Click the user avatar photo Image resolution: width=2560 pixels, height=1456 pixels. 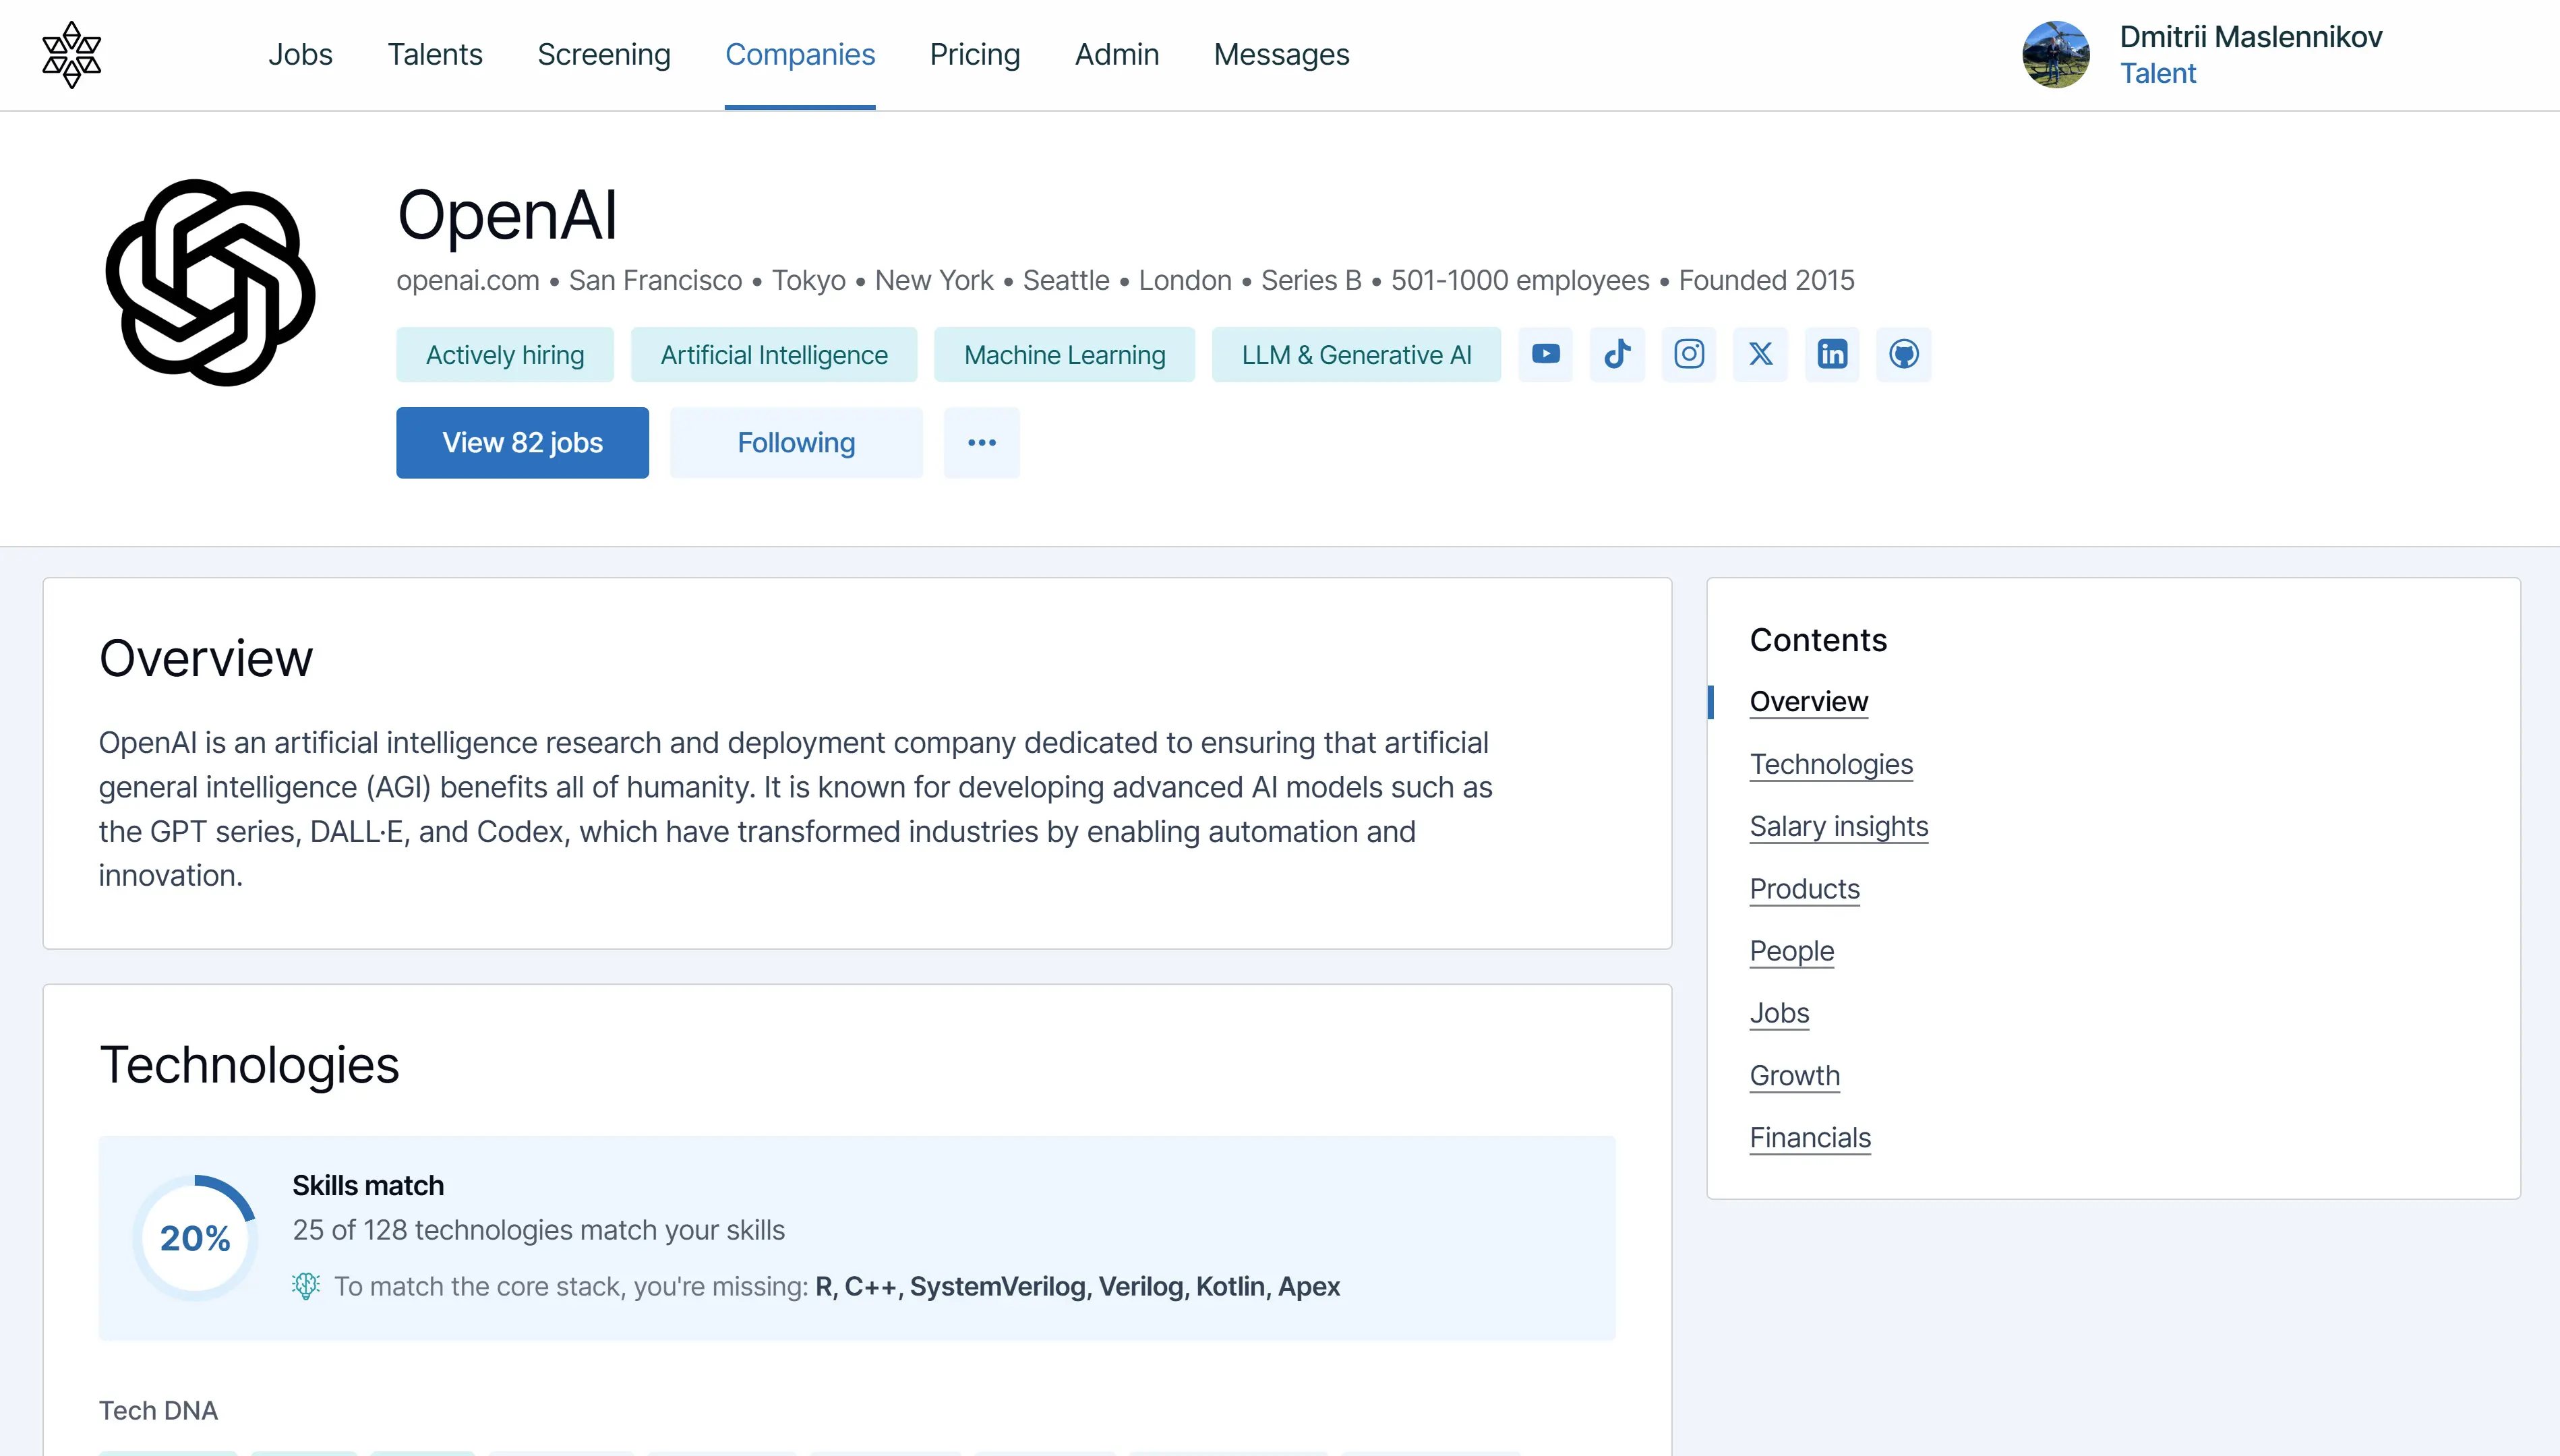click(x=2056, y=55)
